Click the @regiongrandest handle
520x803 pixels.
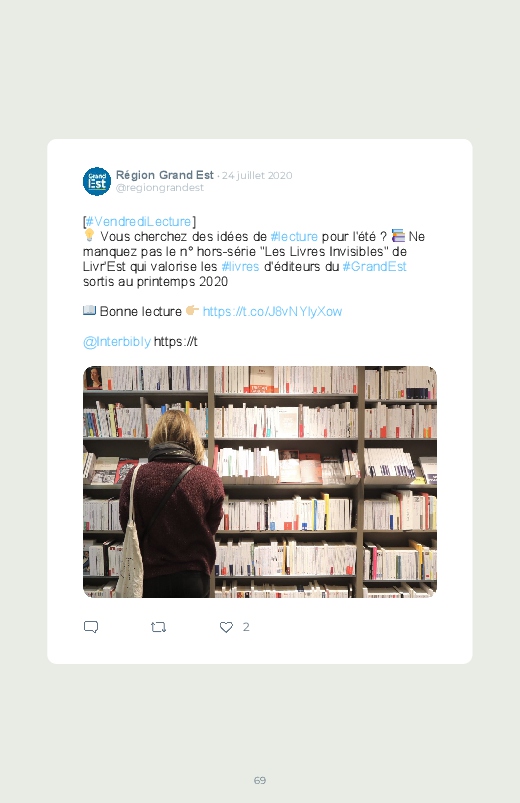[x=160, y=187]
